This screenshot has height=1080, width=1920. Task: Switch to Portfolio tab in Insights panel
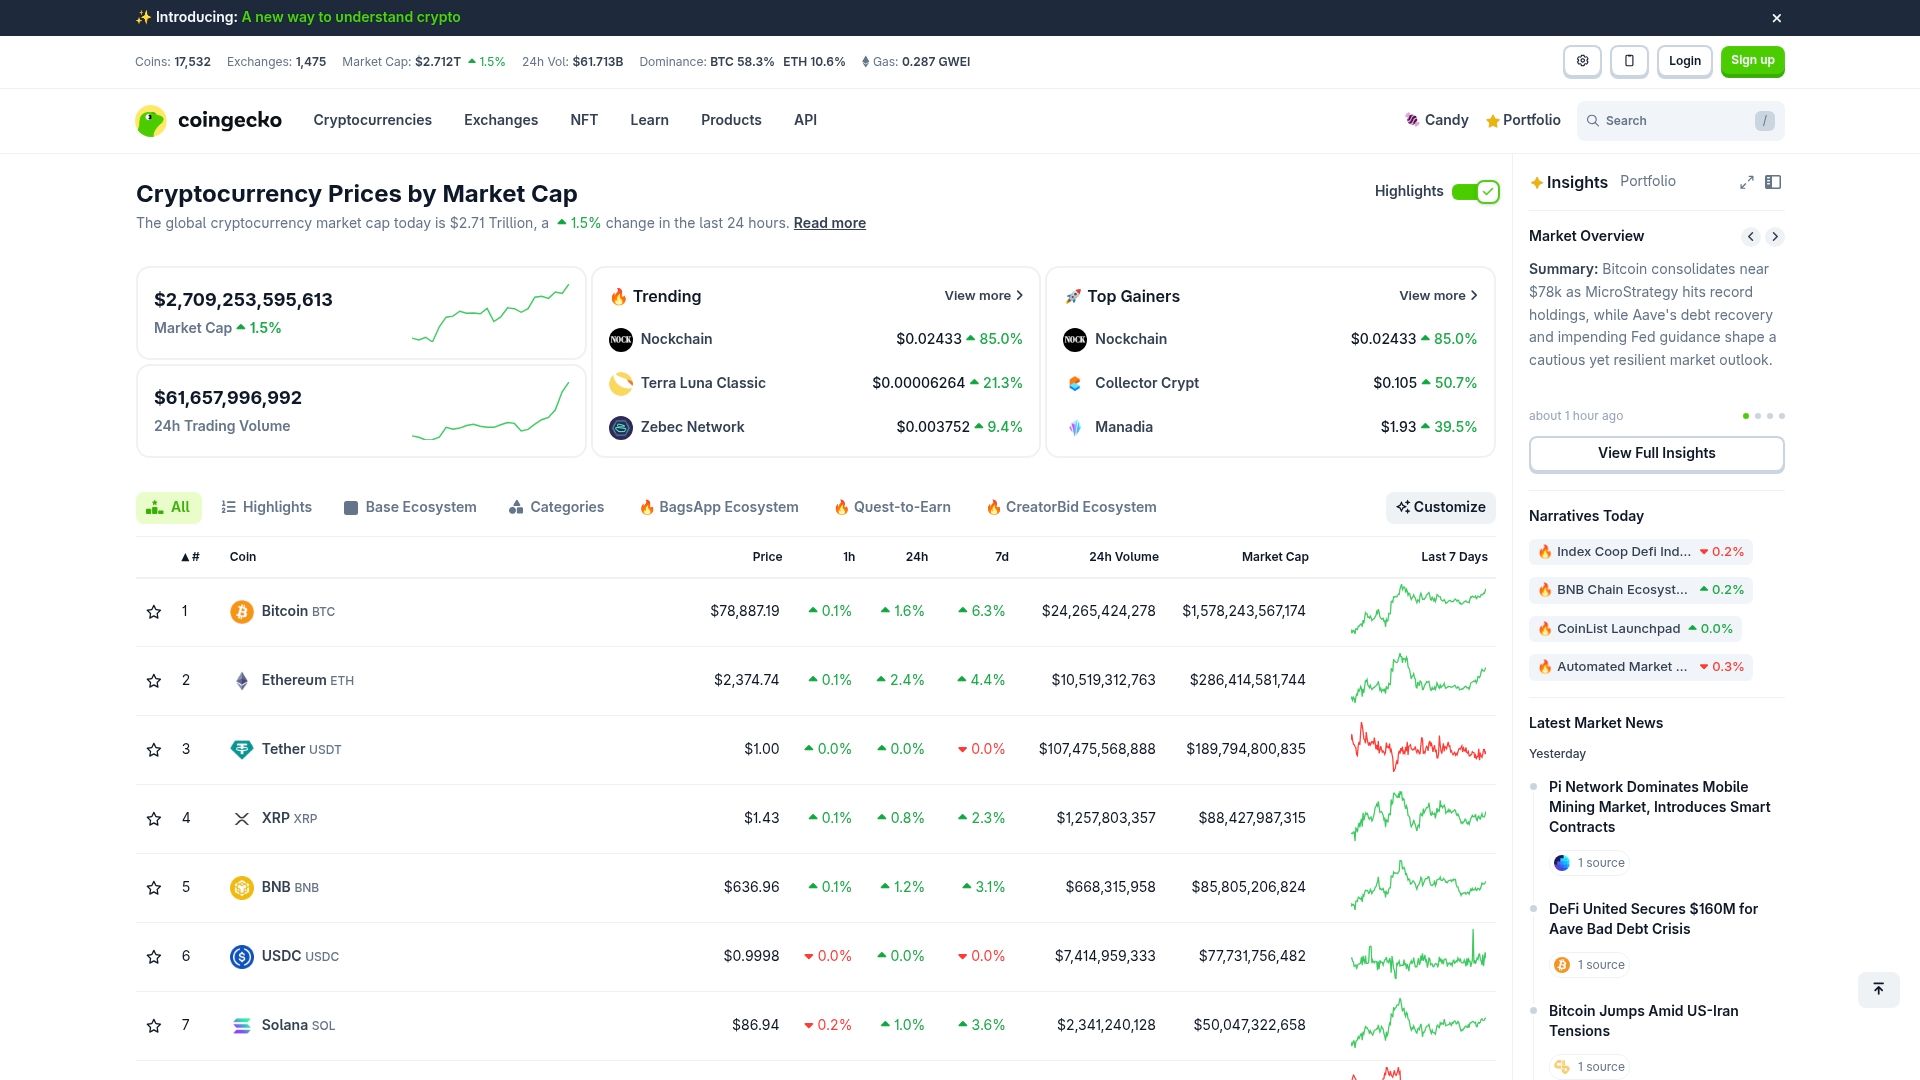1647,181
